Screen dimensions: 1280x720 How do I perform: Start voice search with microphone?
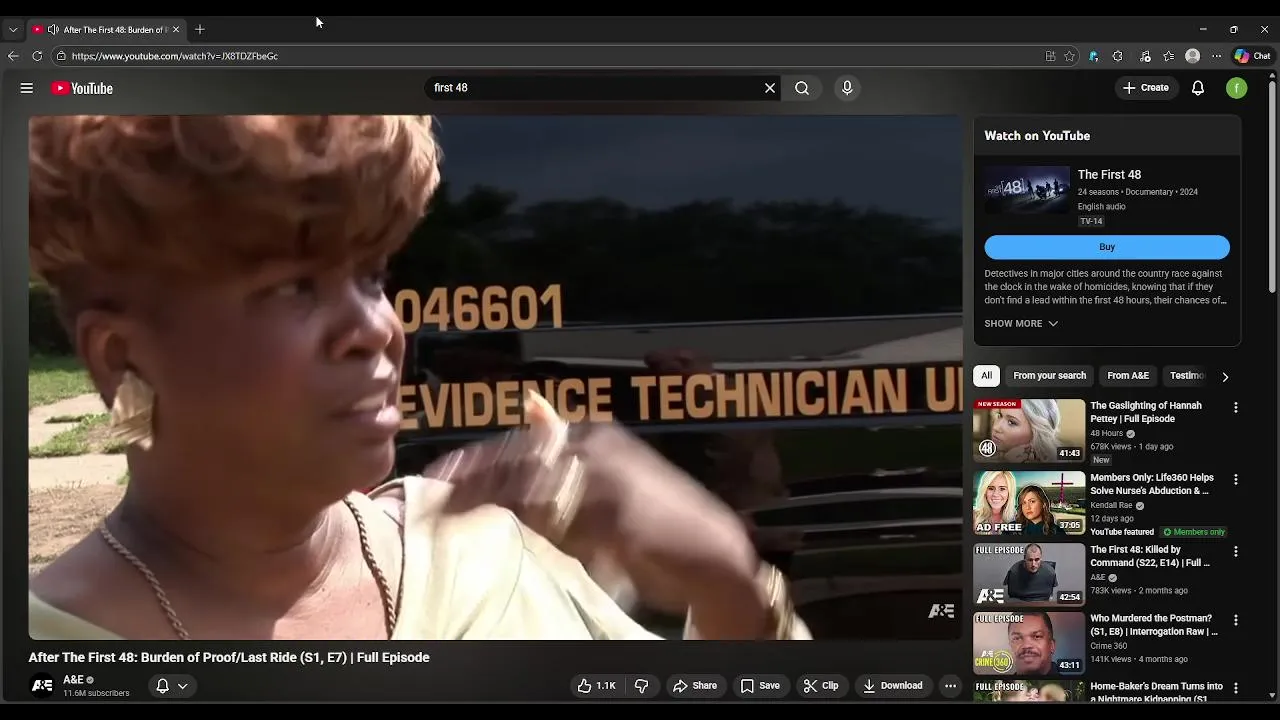[847, 88]
